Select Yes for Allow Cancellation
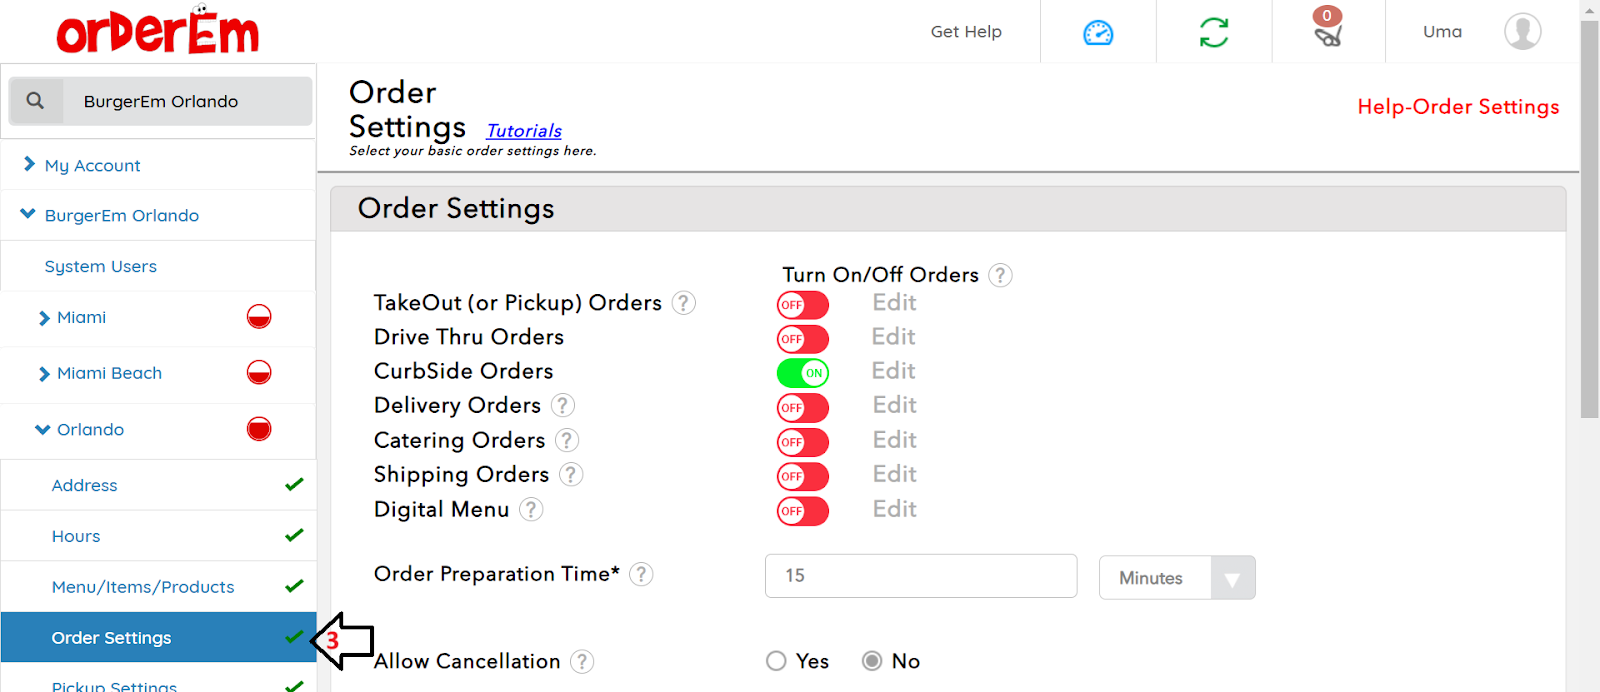Viewport: 1600px width, 692px height. (x=776, y=661)
